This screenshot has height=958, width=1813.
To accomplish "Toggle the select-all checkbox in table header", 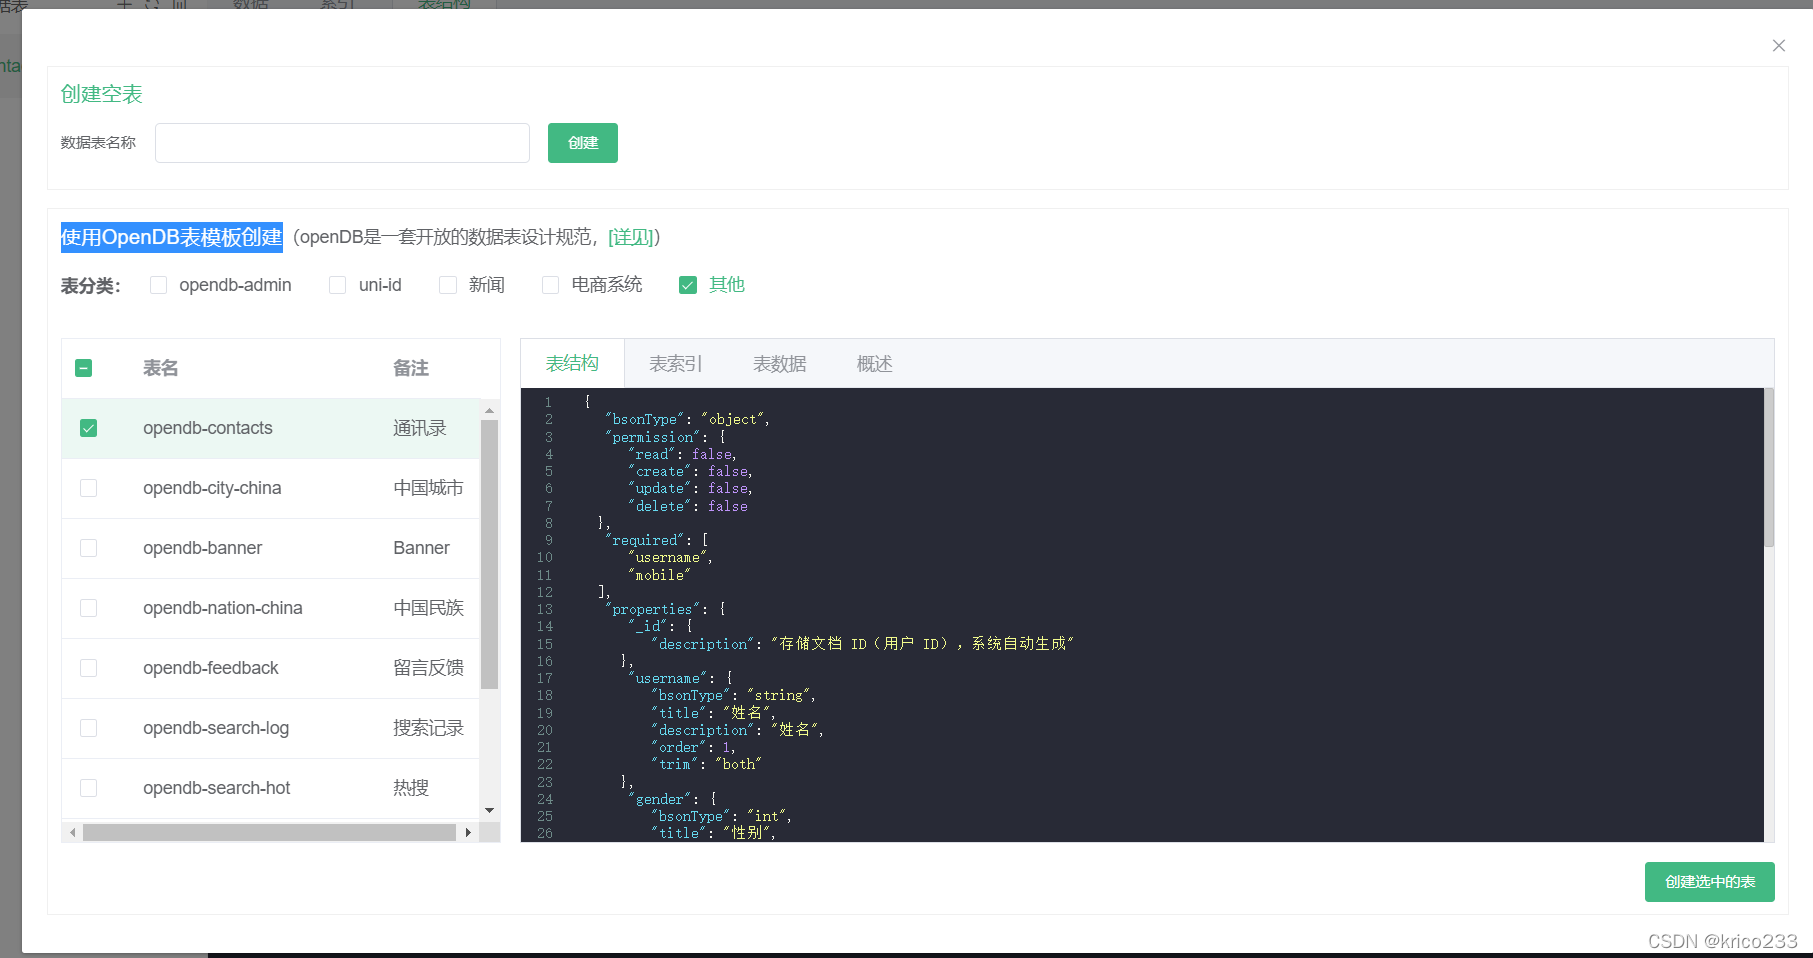I will 84,368.
